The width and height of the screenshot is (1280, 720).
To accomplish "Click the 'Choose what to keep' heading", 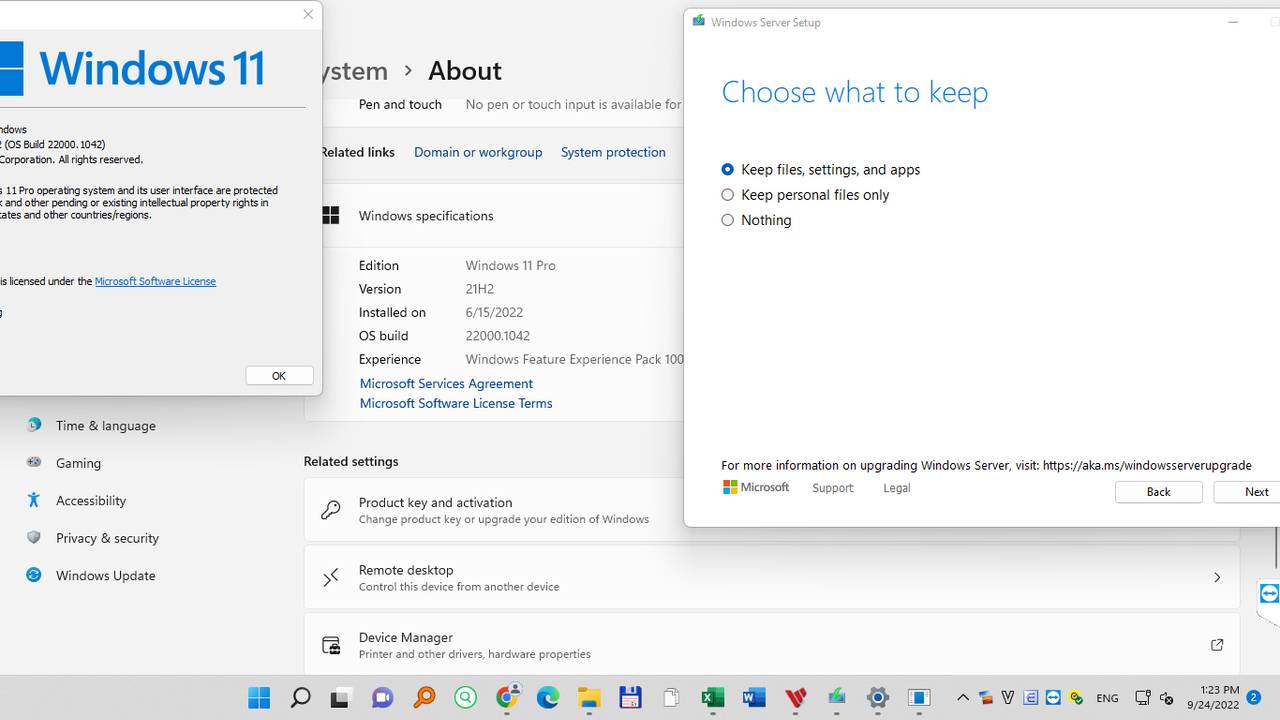I will click(x=855, y=92).
